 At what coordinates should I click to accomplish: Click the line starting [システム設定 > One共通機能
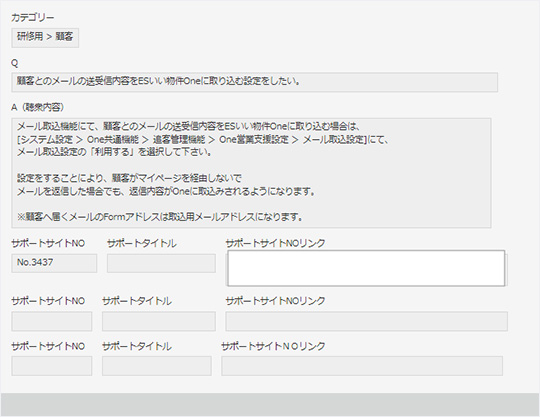(x=203, y=139)
